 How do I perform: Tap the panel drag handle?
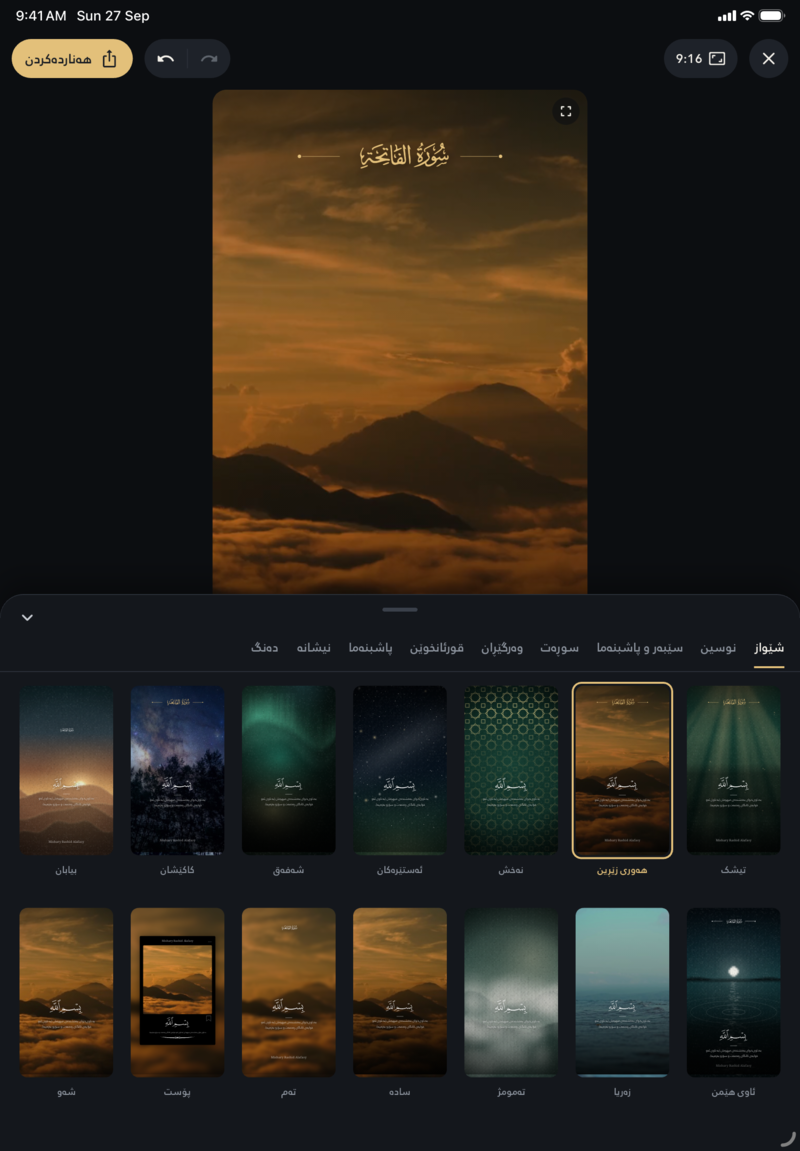400,609
